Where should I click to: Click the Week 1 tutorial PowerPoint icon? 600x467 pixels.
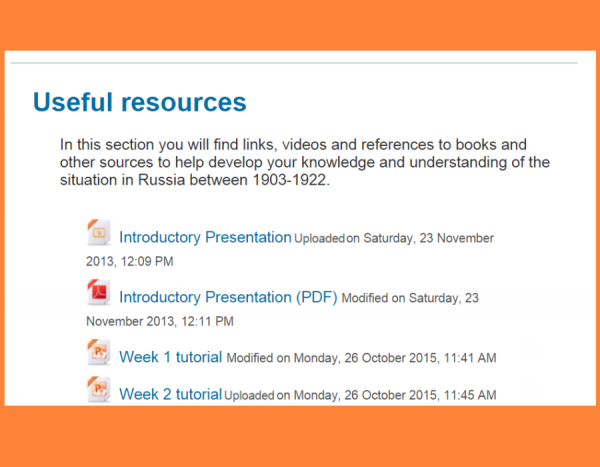coord(98,353)
